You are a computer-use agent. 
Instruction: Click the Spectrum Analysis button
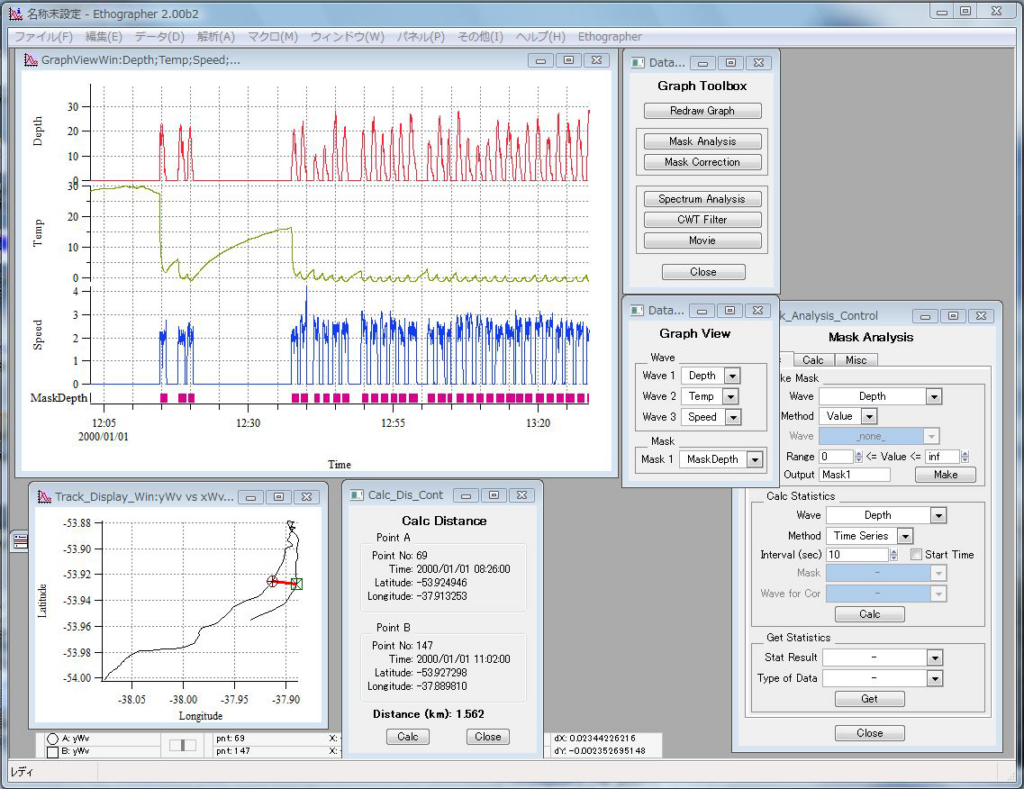[702, 199]
